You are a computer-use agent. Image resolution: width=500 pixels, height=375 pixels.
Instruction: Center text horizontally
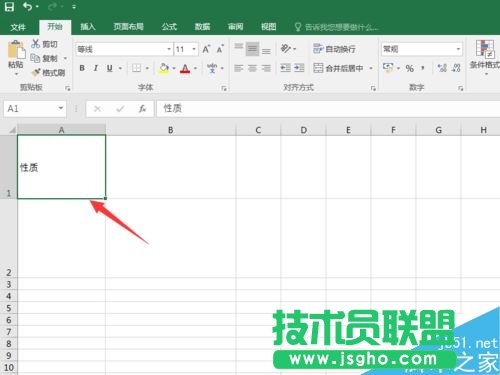tap(253, 68)
